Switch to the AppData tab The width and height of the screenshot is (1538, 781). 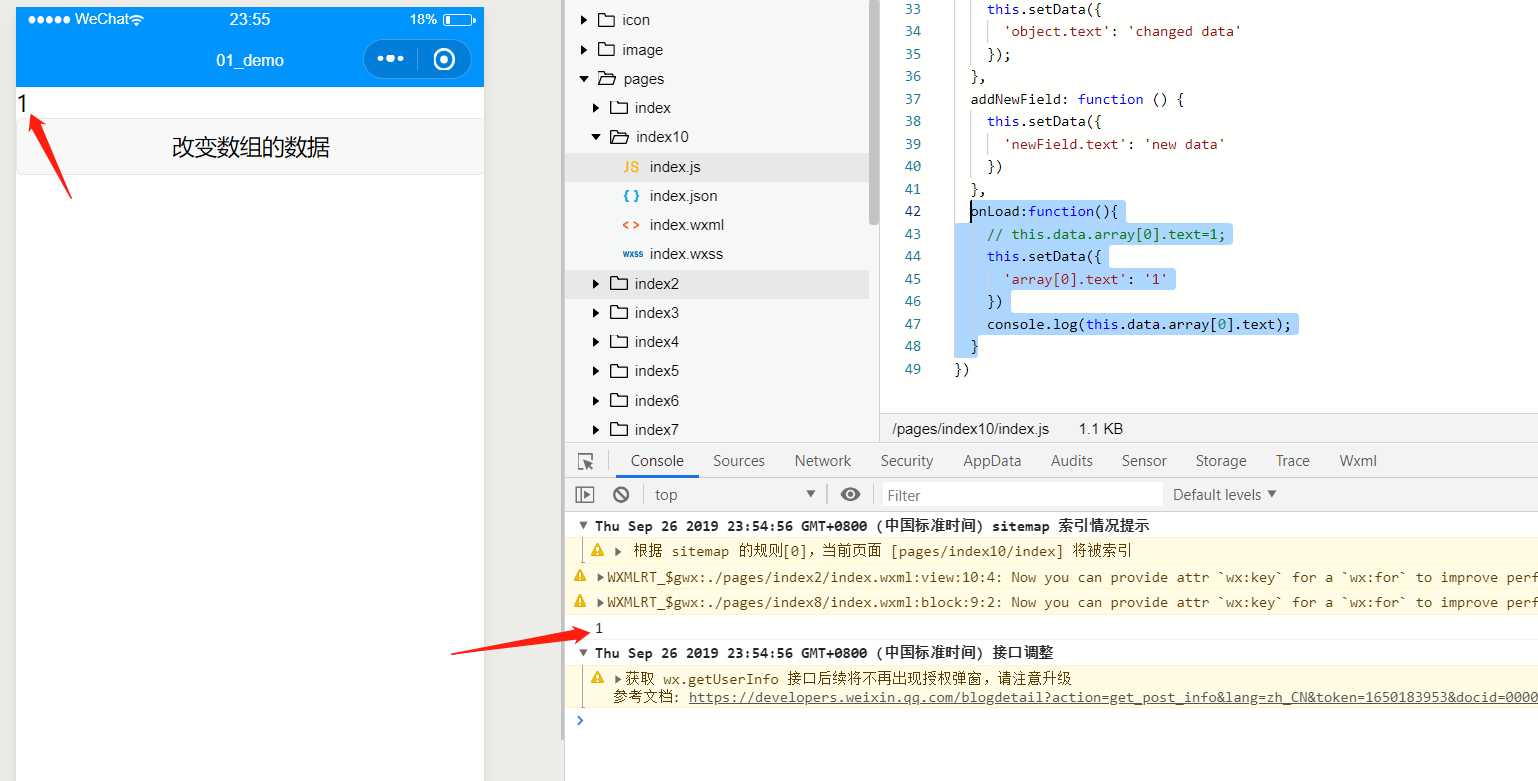992,461
